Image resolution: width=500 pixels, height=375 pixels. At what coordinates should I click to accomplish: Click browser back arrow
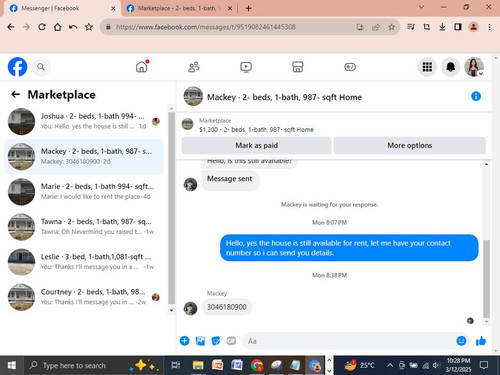click(x=11, y=27)
